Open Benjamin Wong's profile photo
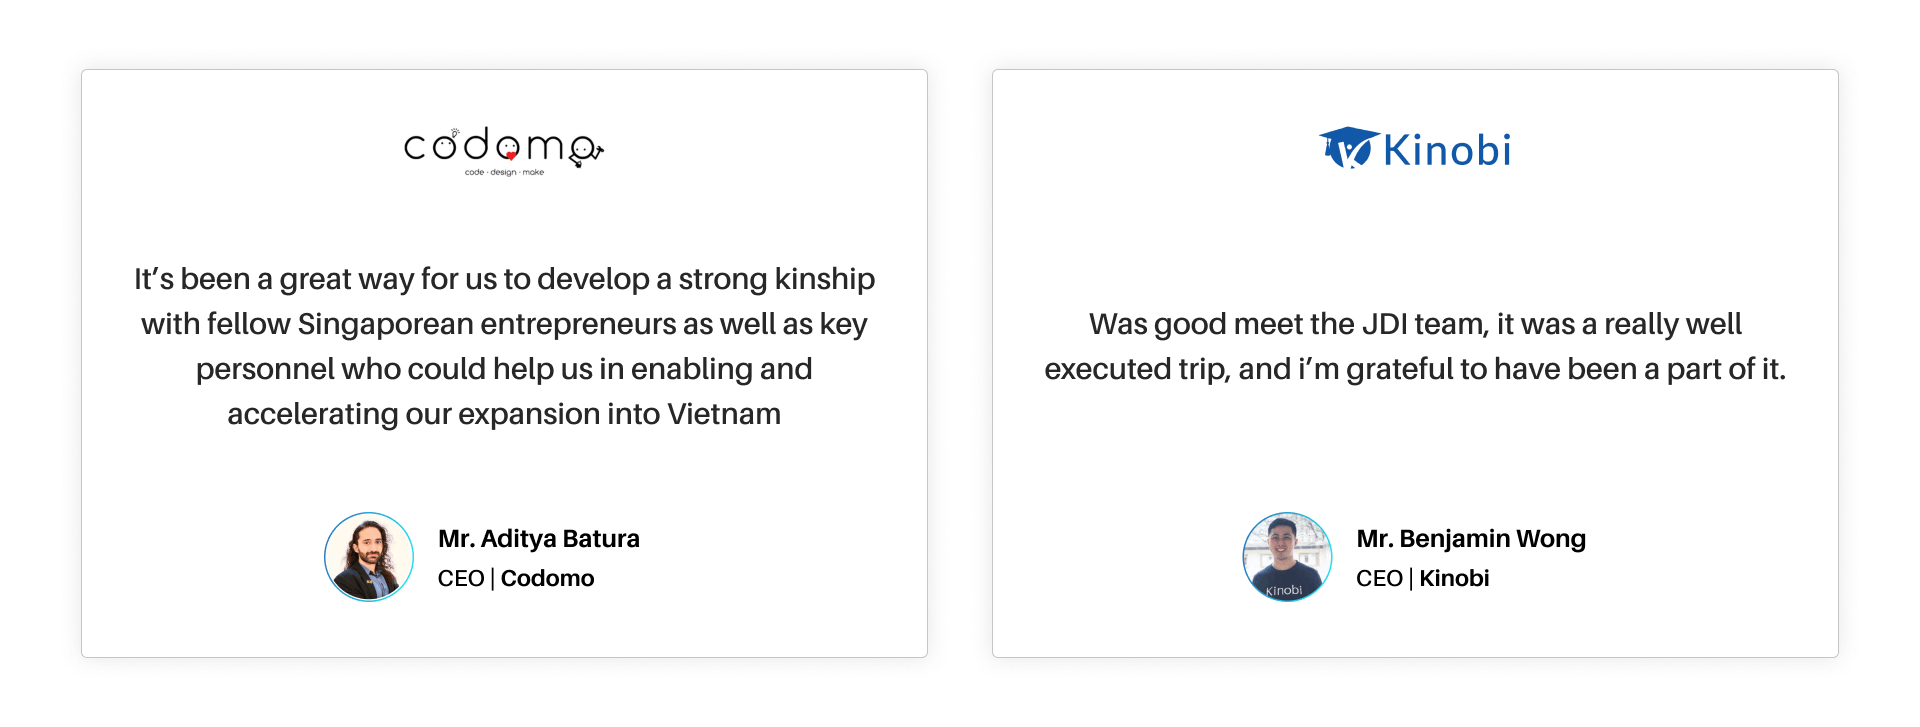Screen dimensions: 1920x727 1287,557
